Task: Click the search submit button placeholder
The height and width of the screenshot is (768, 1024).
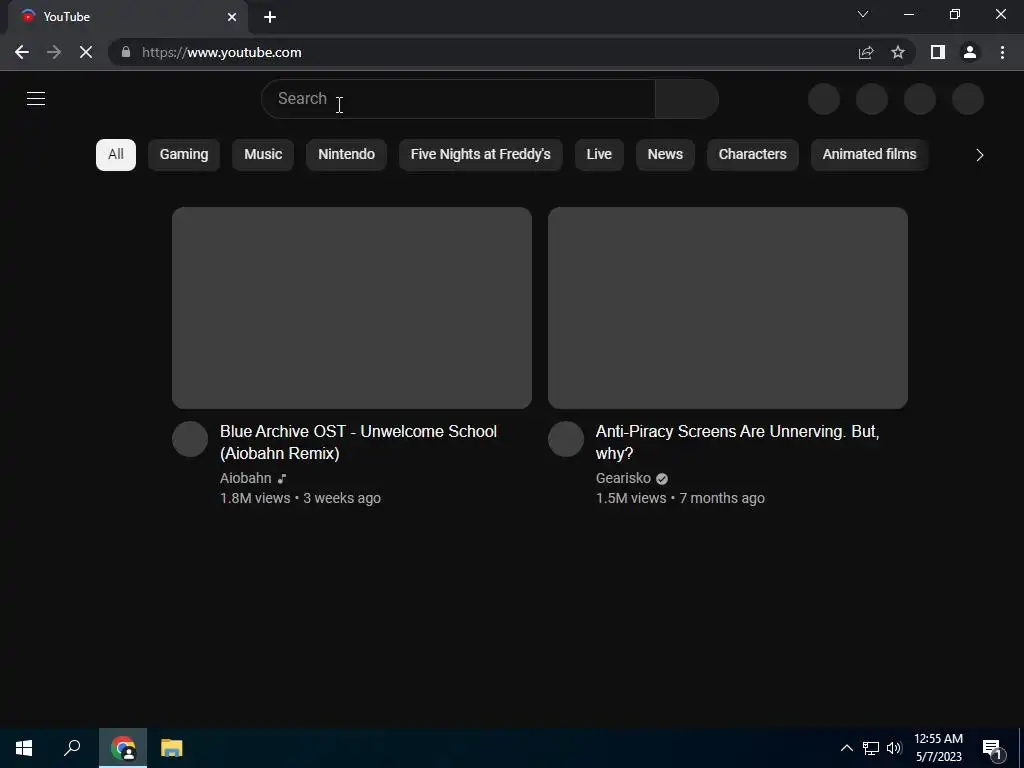Action: [x=687, y=99]
